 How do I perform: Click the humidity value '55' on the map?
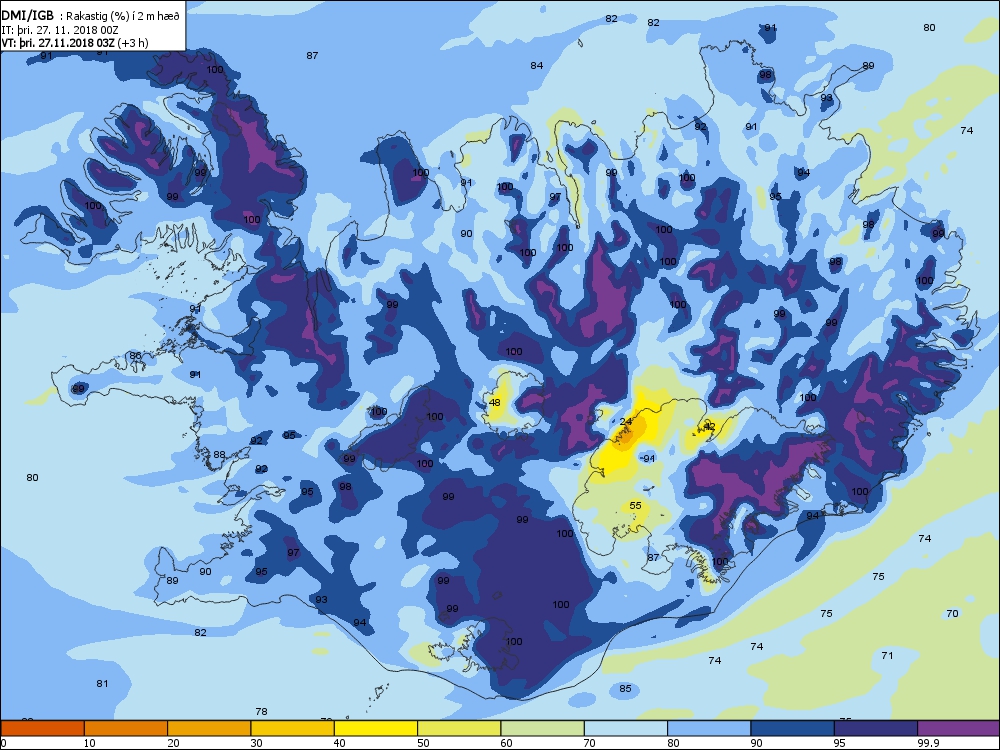coord(635,505)
